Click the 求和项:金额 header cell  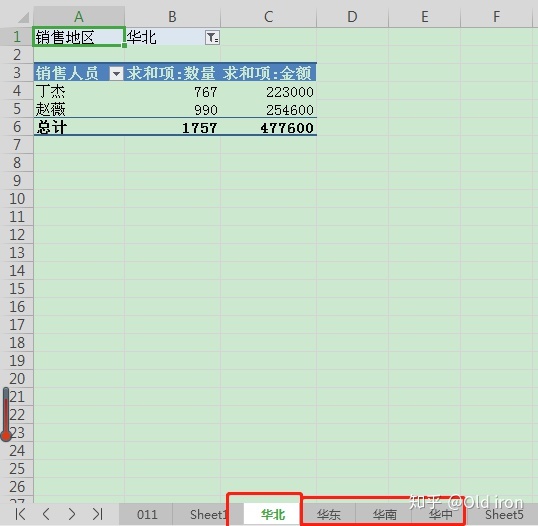(x=268, y=73)
